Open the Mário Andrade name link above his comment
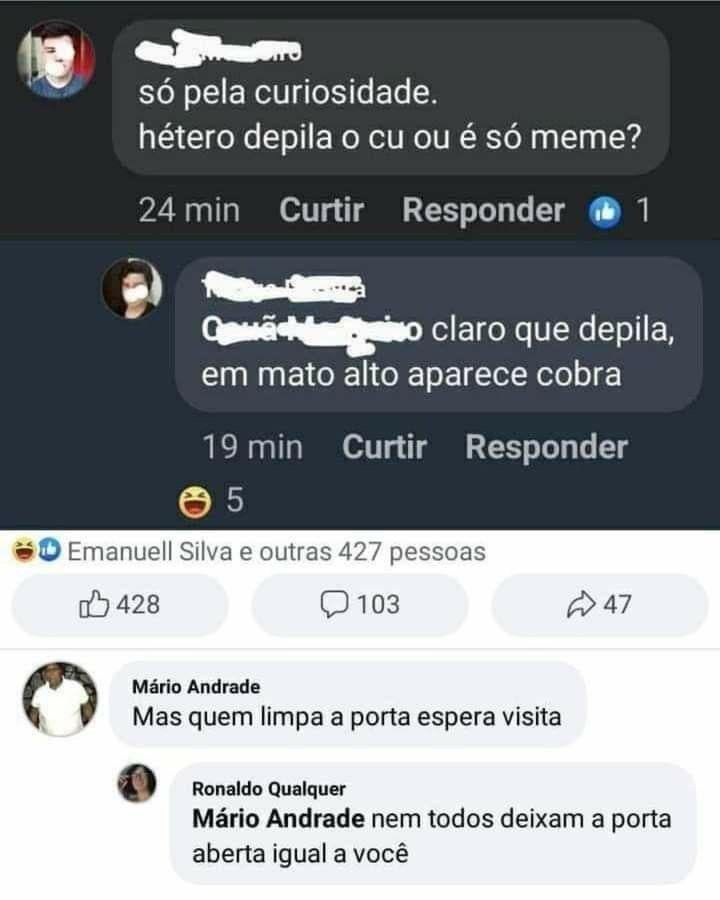 point(196,687)
